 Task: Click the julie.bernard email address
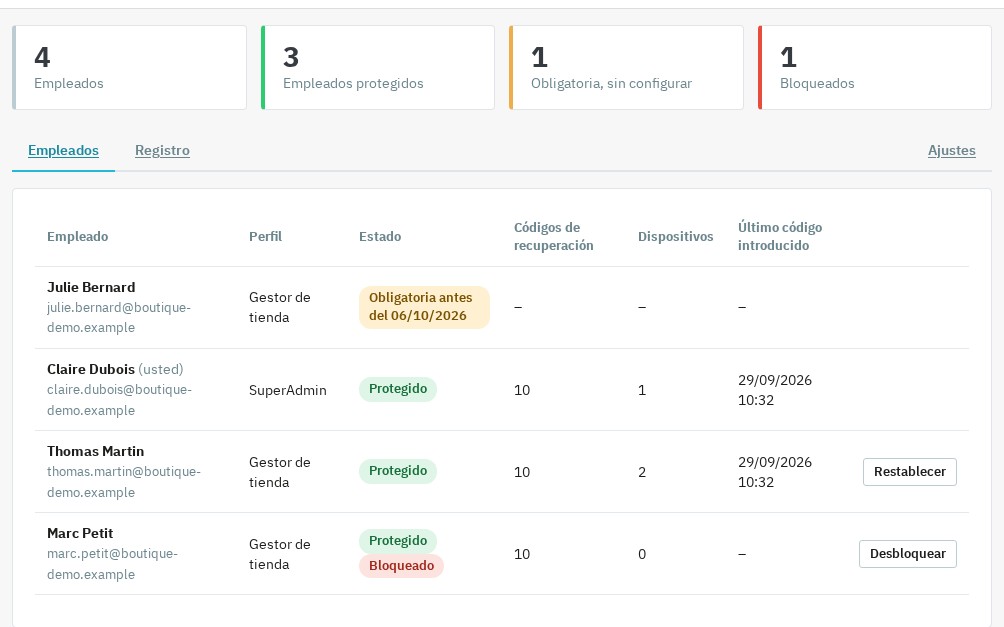pyautogui.click(x=118, y=317)
